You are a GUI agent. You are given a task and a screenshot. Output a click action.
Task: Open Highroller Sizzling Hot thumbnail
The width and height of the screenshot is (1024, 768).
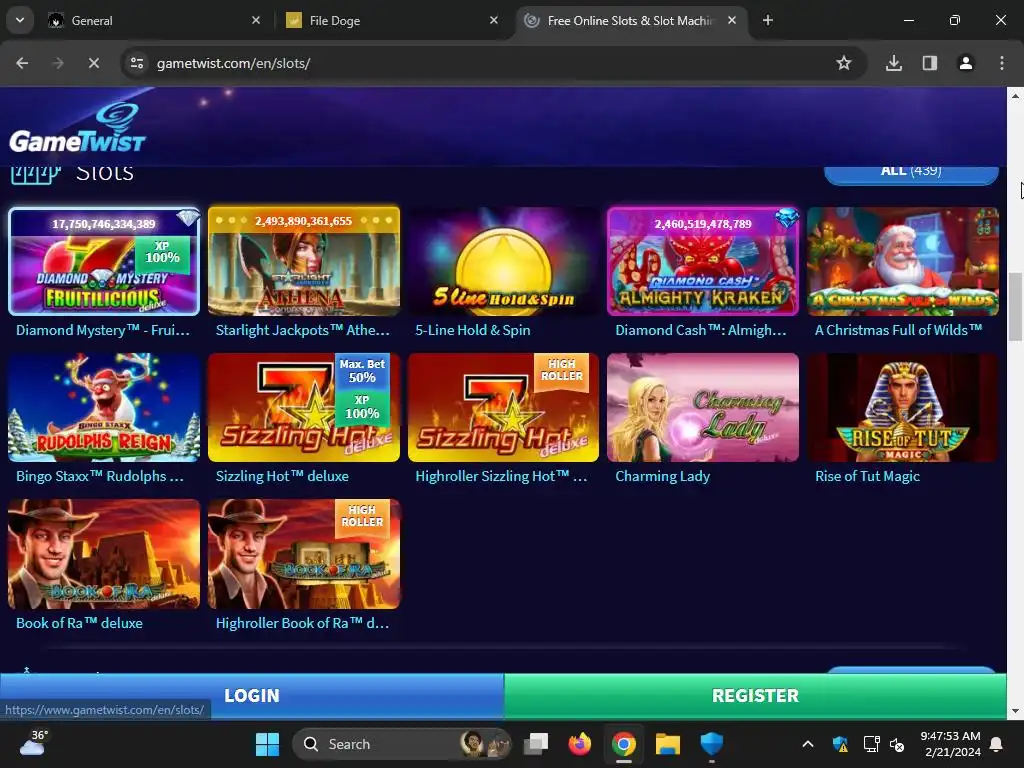504,408
